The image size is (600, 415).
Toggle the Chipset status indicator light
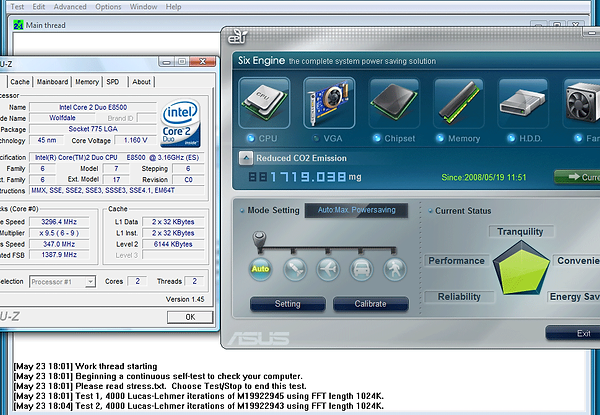pyautogui.click(x=377, y=138)
